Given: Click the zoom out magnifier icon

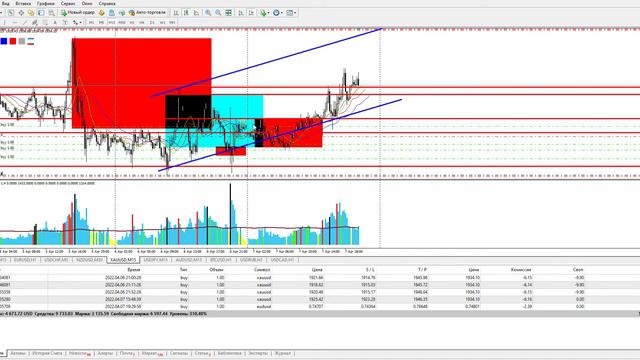Looking at the screenshot, I should 218,13.
